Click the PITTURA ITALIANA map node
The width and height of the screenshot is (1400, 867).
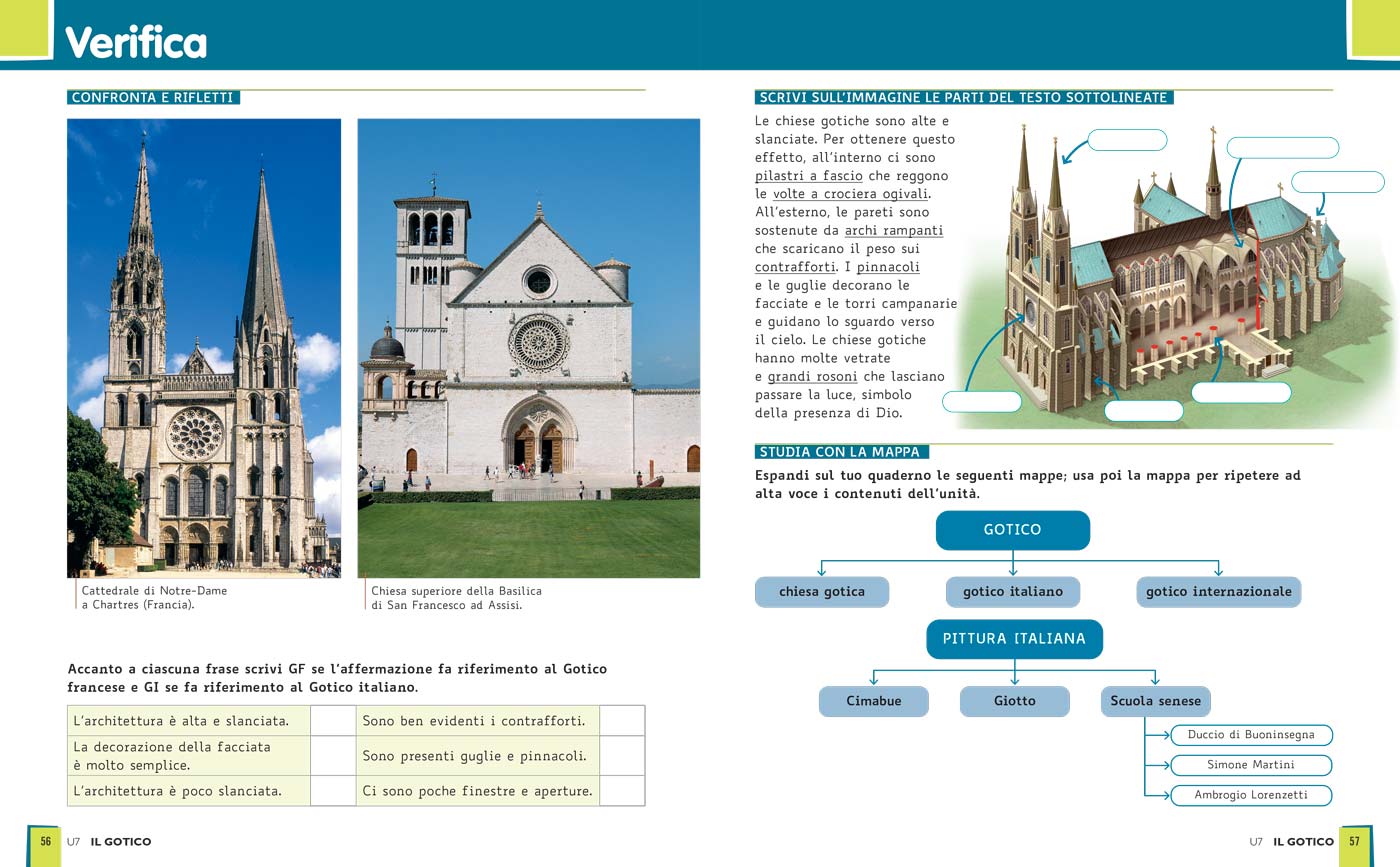(1014, 639)
